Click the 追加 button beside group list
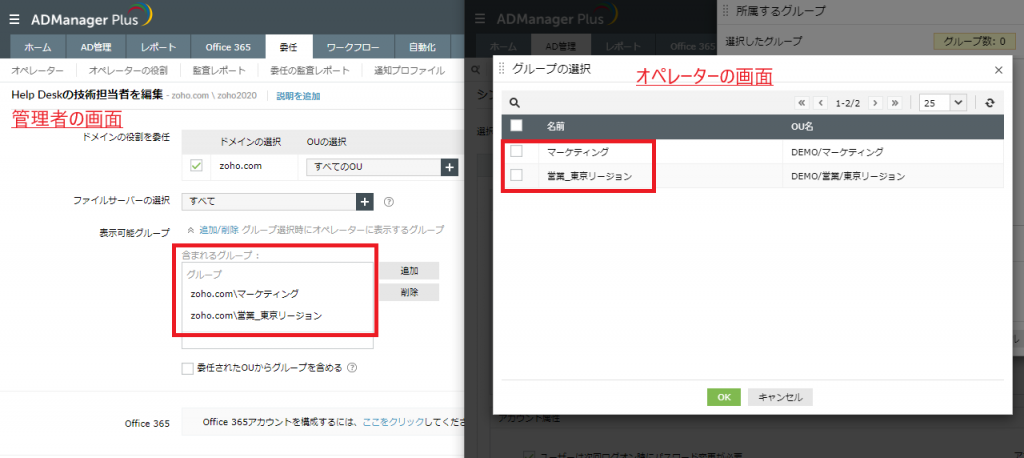This screenshot has width=1024, height=458. pyautogui.click(x=409, y=270)
